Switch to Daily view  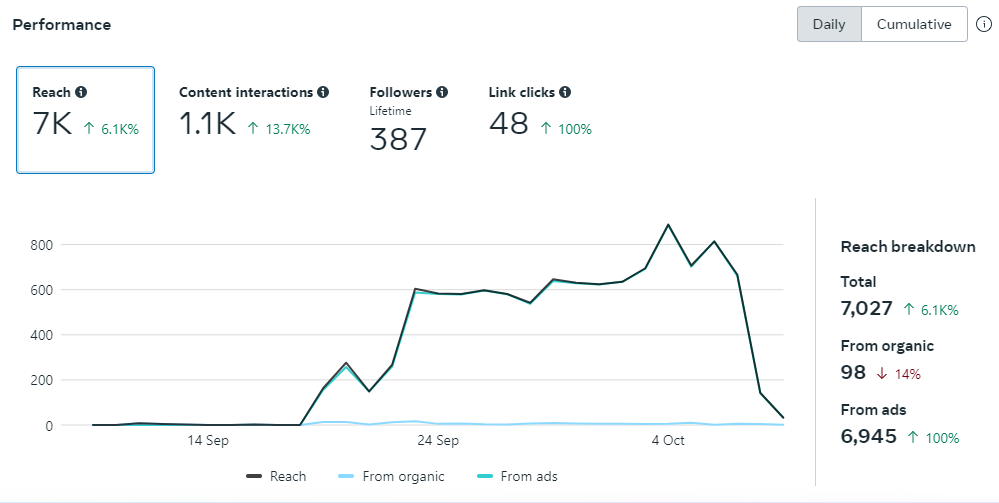point(829,24)
